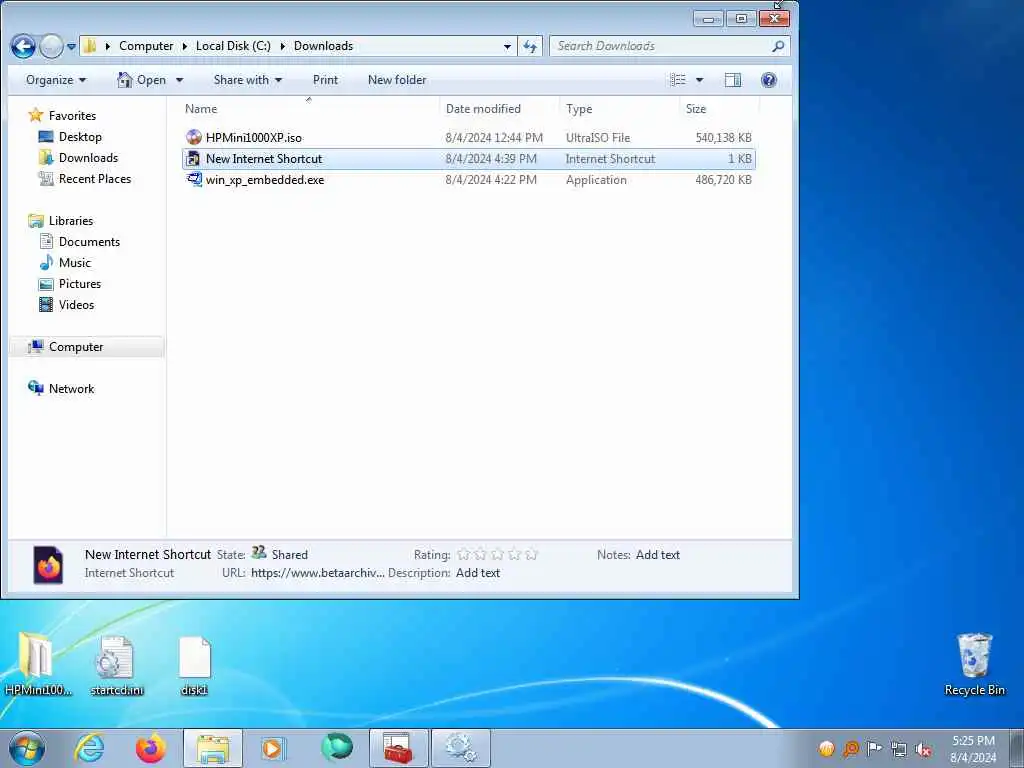Select the Recycle Bin on desktop
The width and height of the screenshot is (1024, 768).
point(974,664)
